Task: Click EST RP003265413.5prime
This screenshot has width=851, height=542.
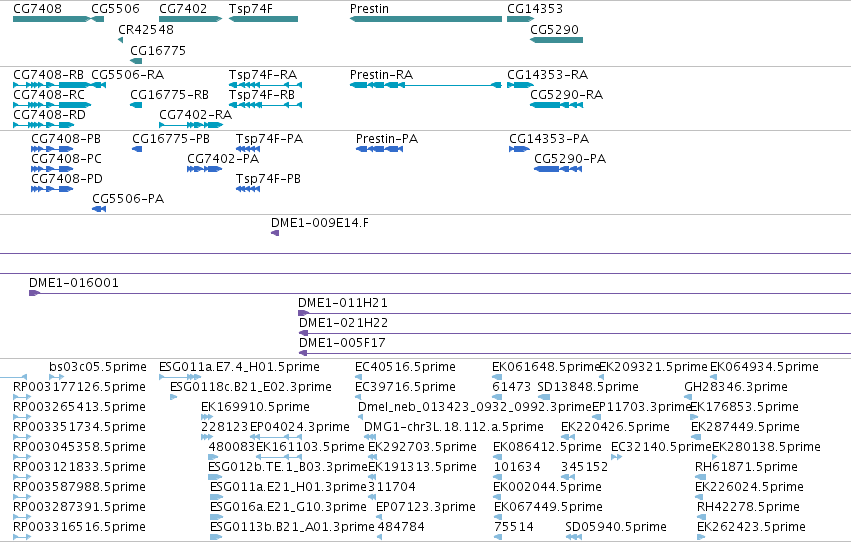Action: click(x=22, y=417)
